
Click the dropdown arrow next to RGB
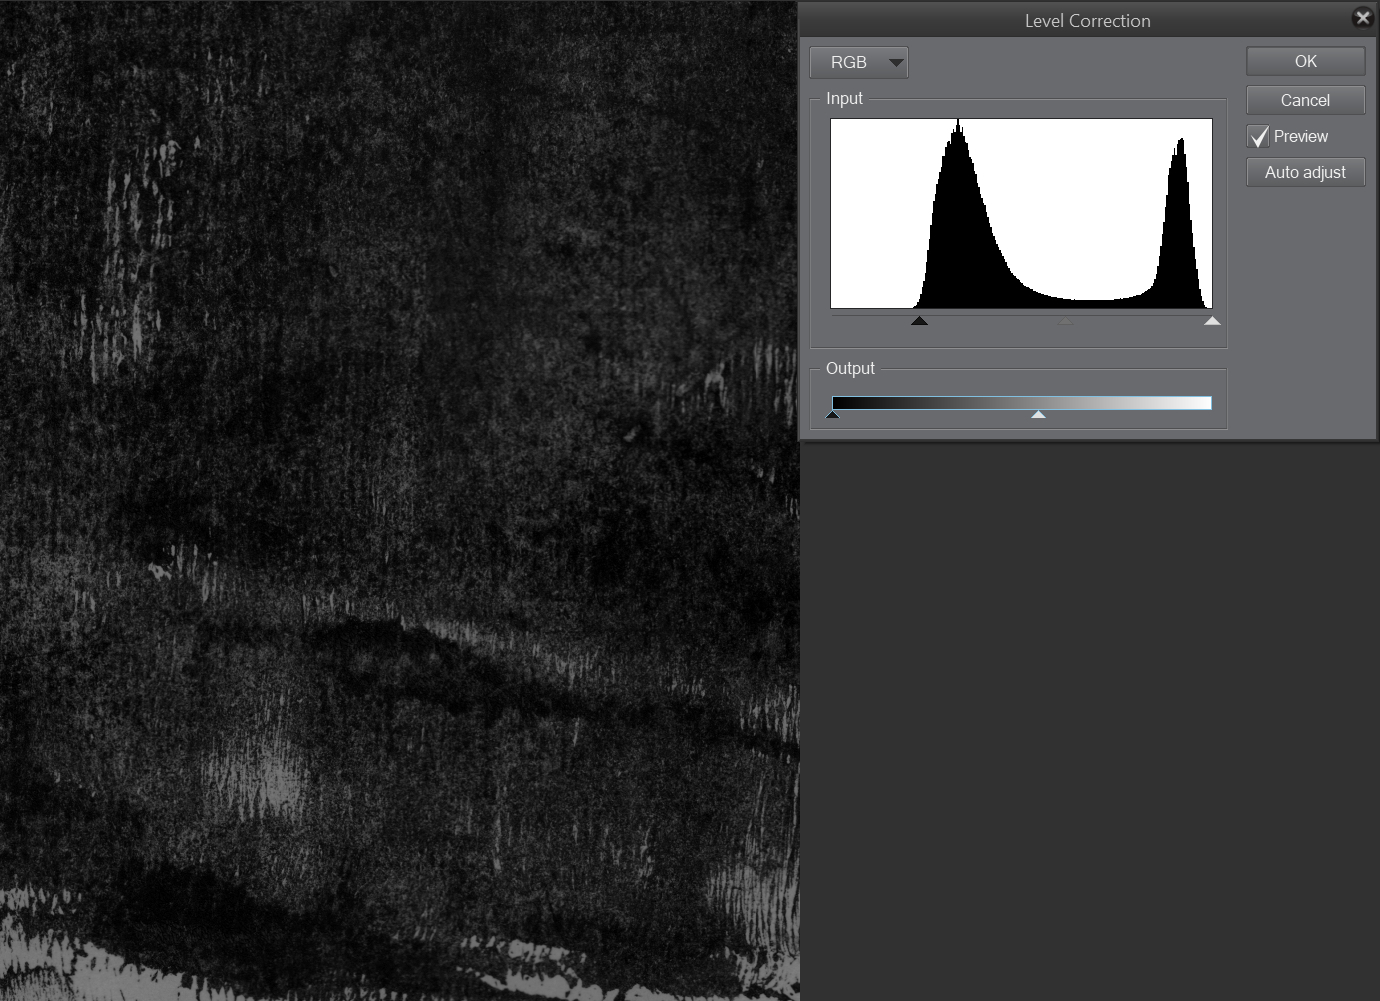tap(895, 62)
